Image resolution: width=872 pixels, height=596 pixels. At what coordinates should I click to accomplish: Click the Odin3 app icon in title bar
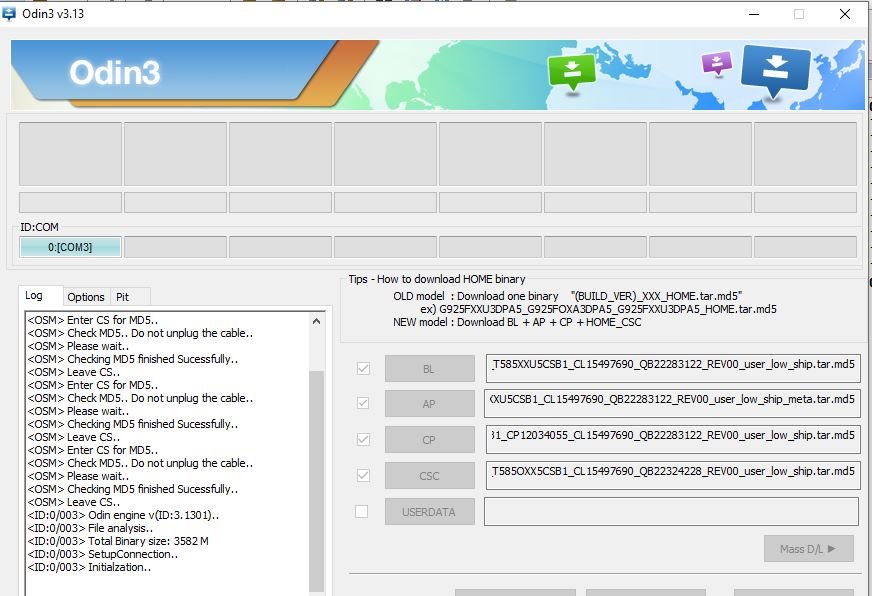coord(9,13)
